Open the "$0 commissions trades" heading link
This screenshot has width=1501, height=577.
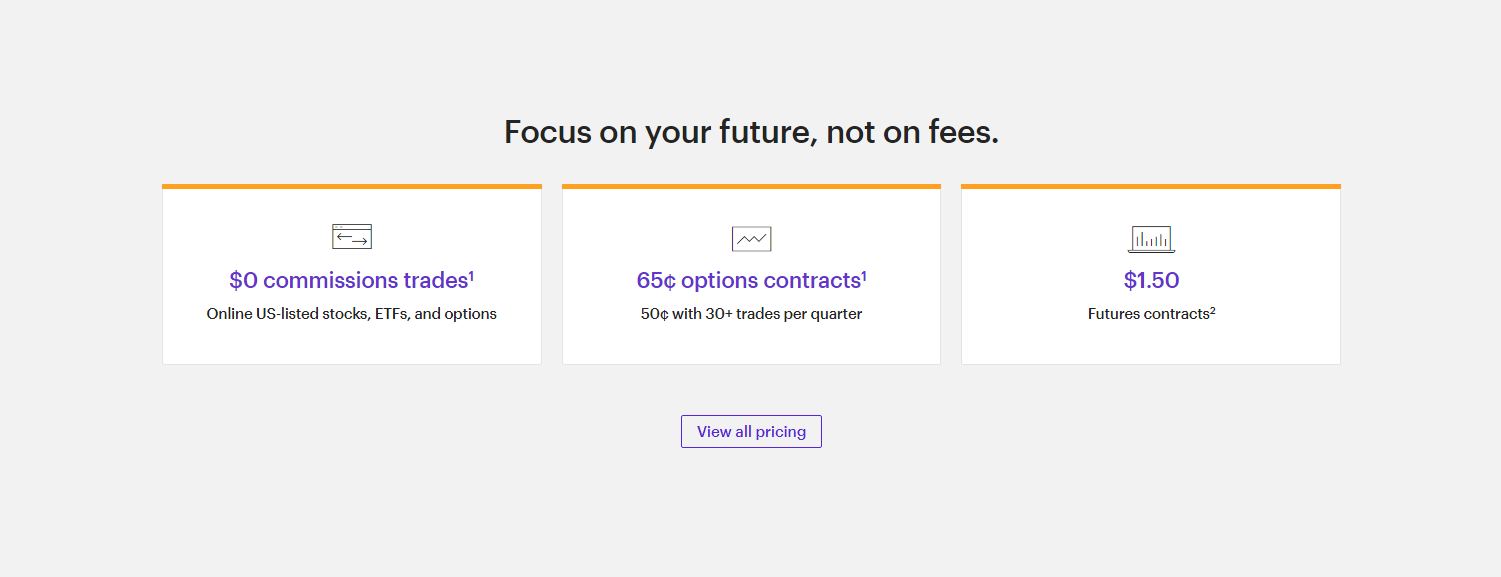347,281
